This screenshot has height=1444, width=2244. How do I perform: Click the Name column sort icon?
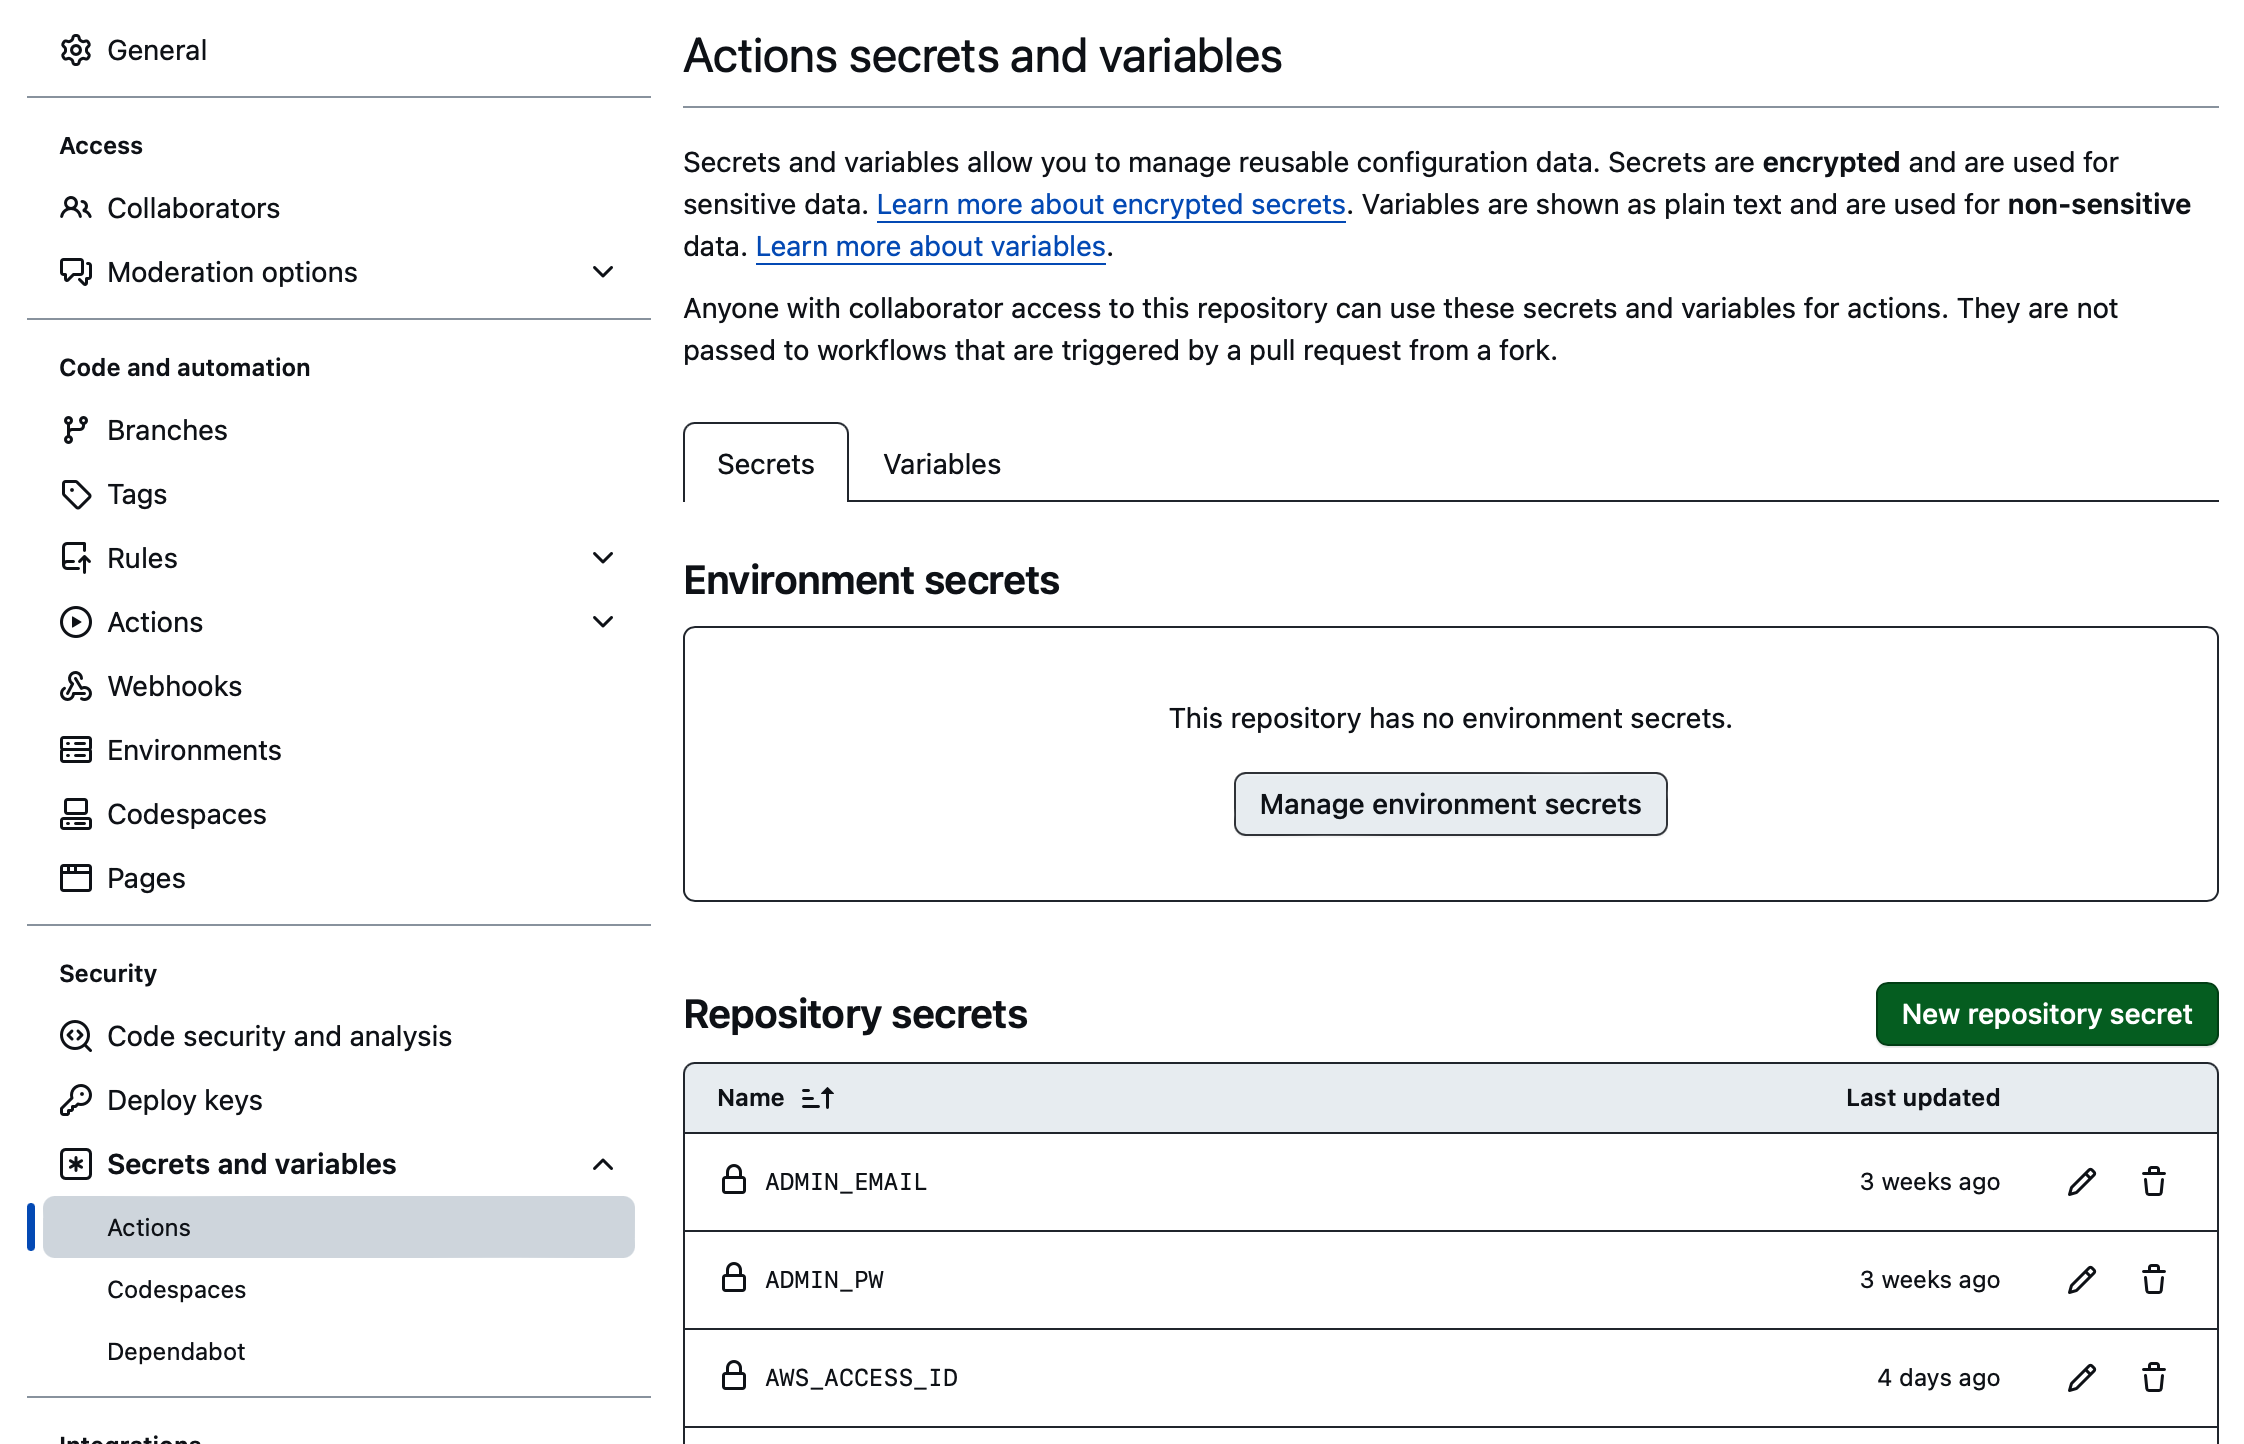817,1098
